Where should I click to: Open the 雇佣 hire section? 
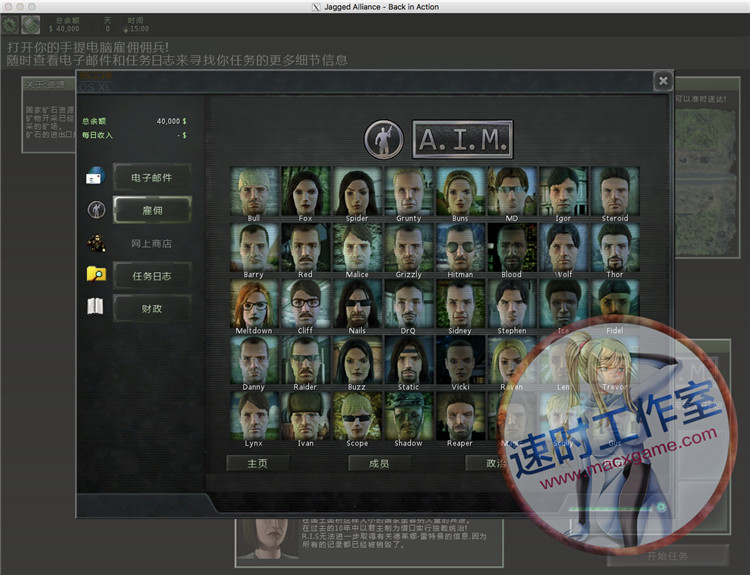tap(152, 210)
